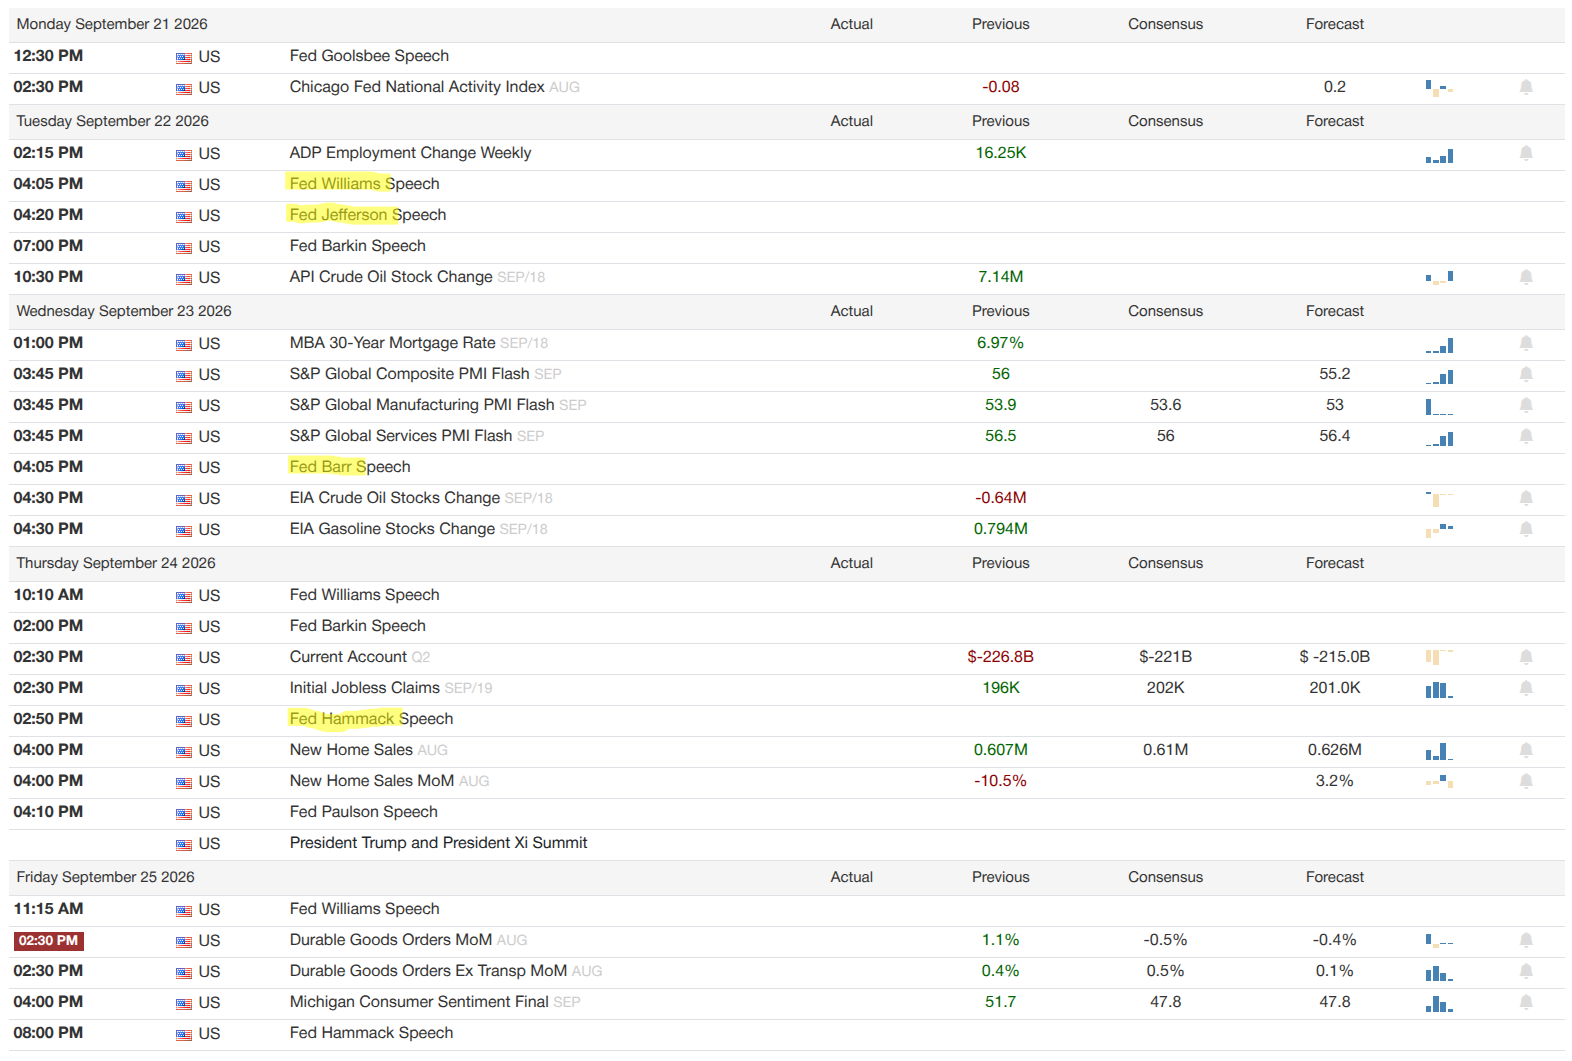The width and height of the screenshot is (1572, 1061).
Task: Set alert bell for EIA Gasoline Stocks Change
Action: (x=1526, y=529)
